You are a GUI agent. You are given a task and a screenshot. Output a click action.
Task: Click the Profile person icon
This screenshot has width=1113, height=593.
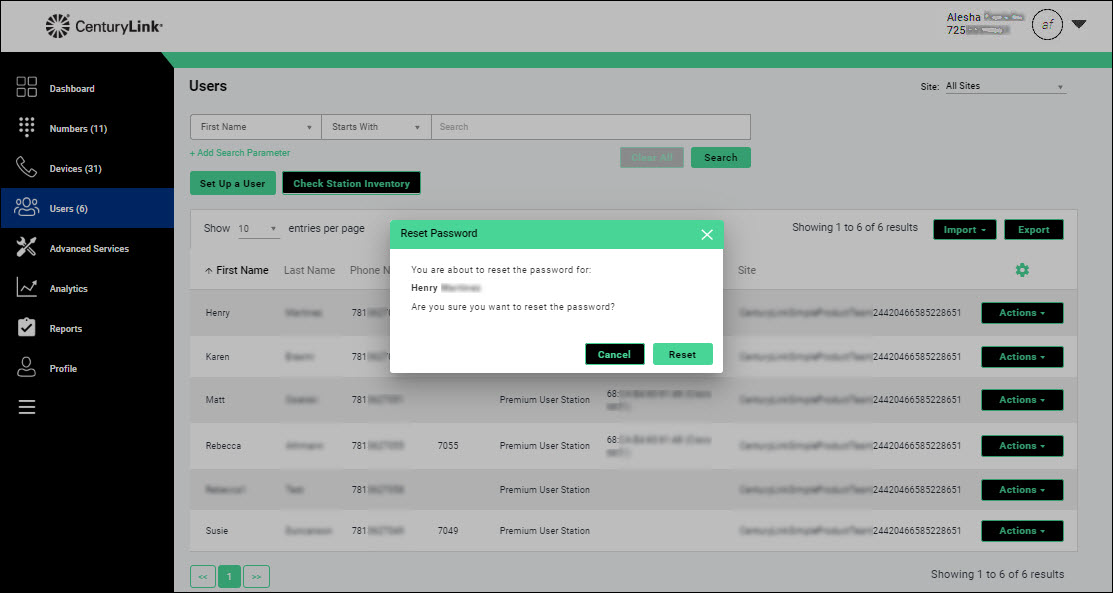click(x=27, y=368)
